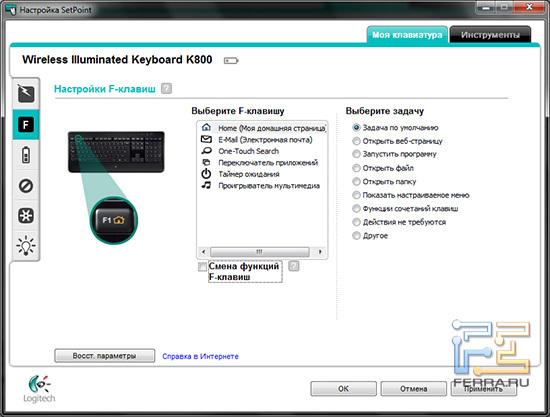550x417 pixels.
Task: Open the hotkeys settings sidebar icon
Action: point(26,94)
